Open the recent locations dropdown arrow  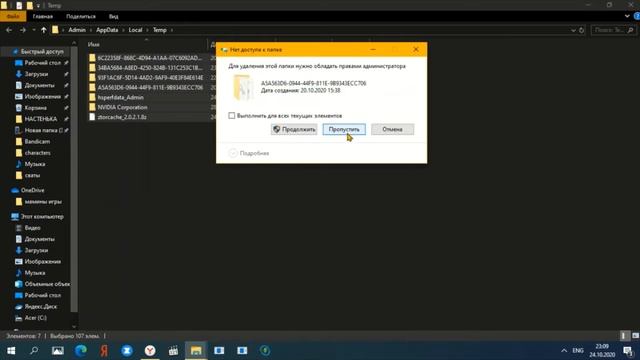click(x=33, y=30)
